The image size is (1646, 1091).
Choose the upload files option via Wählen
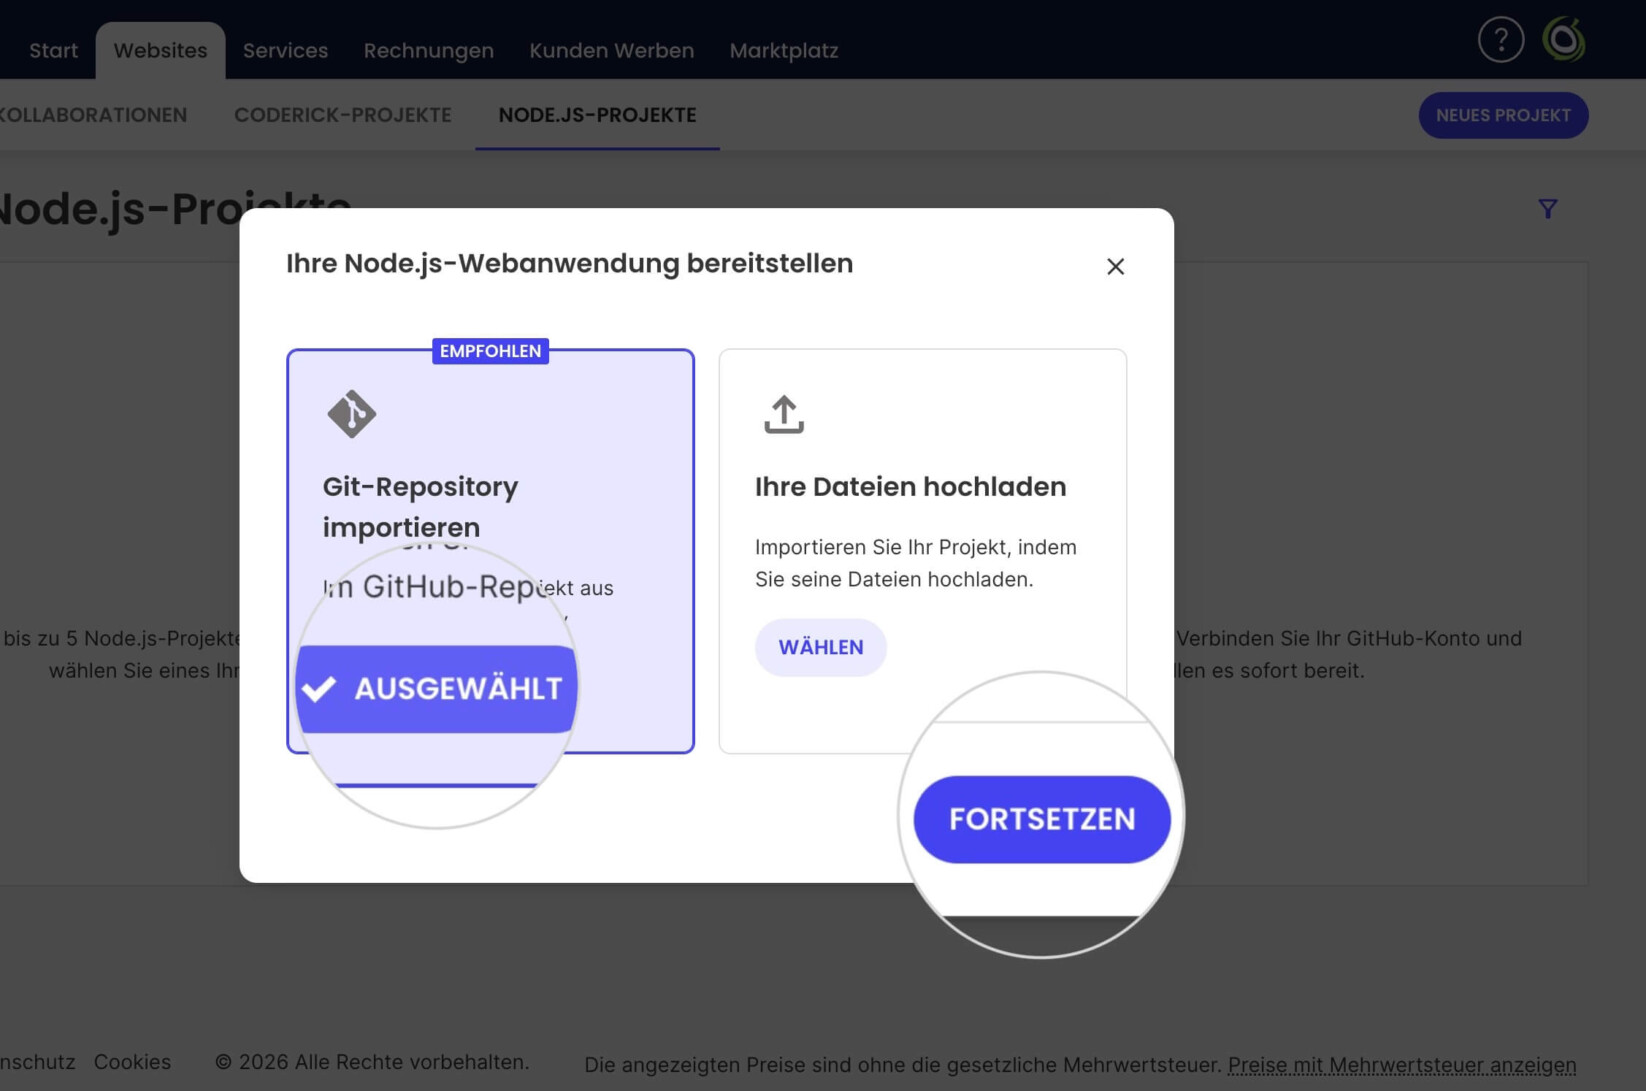820,647
